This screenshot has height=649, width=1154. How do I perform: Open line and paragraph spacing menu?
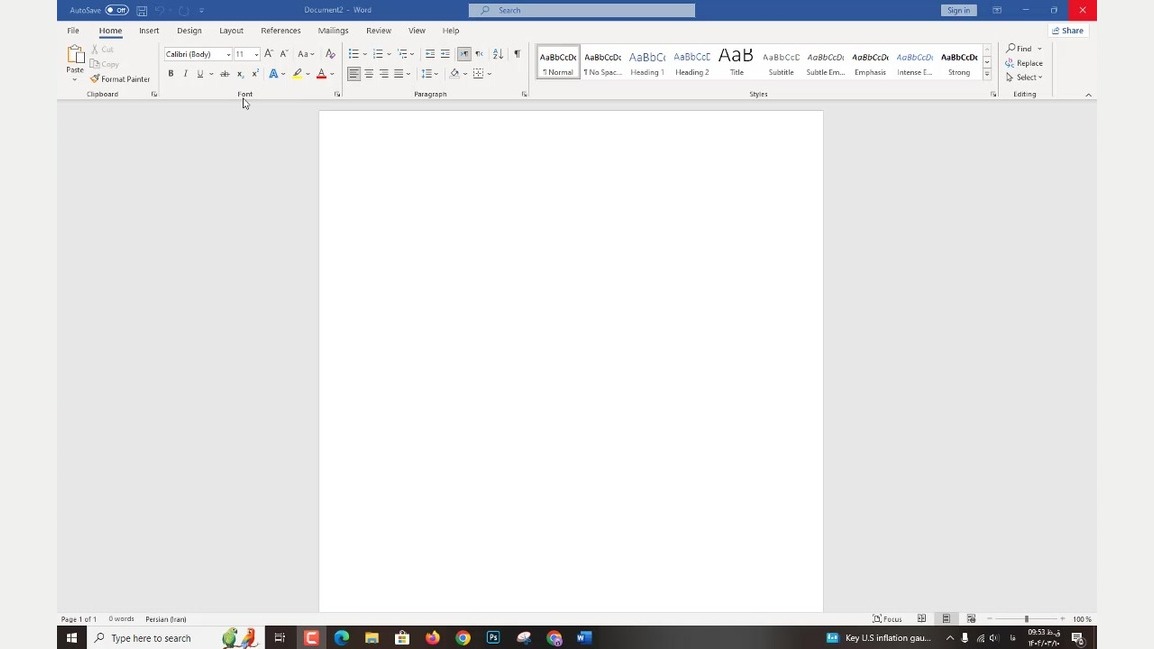pos(430,74)
